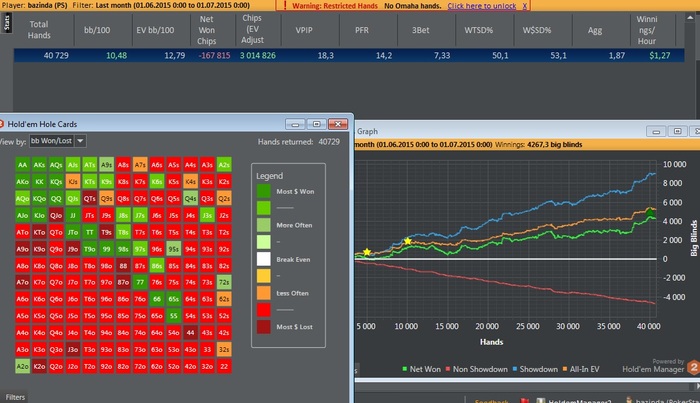The height and width of the screenshot is (403, 700).
Task: Select the KJs orange hole card cell
Action: tap(73, 181)
